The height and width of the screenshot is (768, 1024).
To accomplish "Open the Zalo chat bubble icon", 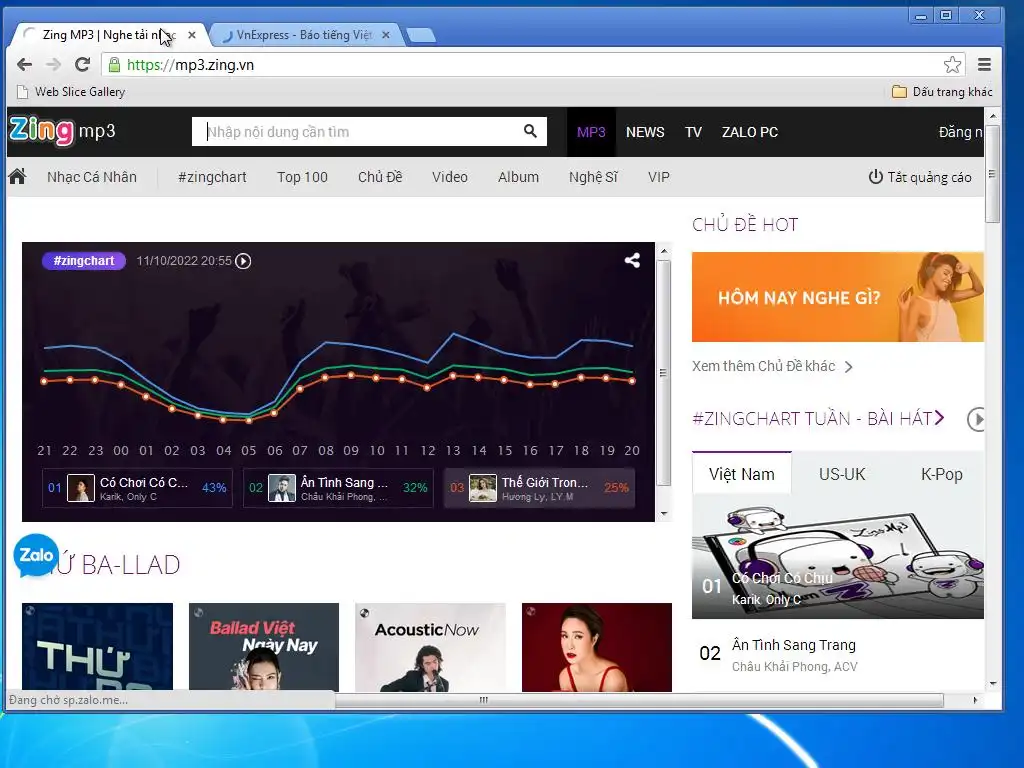I will 36,556.
